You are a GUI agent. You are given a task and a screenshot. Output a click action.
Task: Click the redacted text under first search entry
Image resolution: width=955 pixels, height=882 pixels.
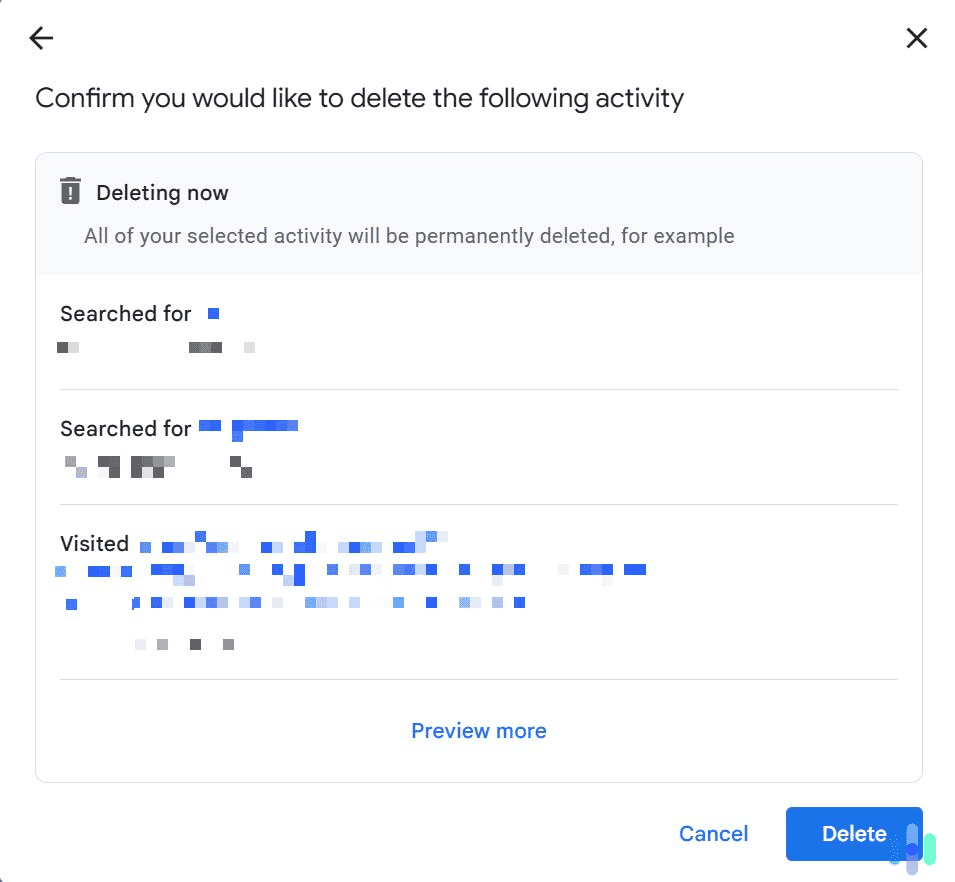[x=155, y=347]
